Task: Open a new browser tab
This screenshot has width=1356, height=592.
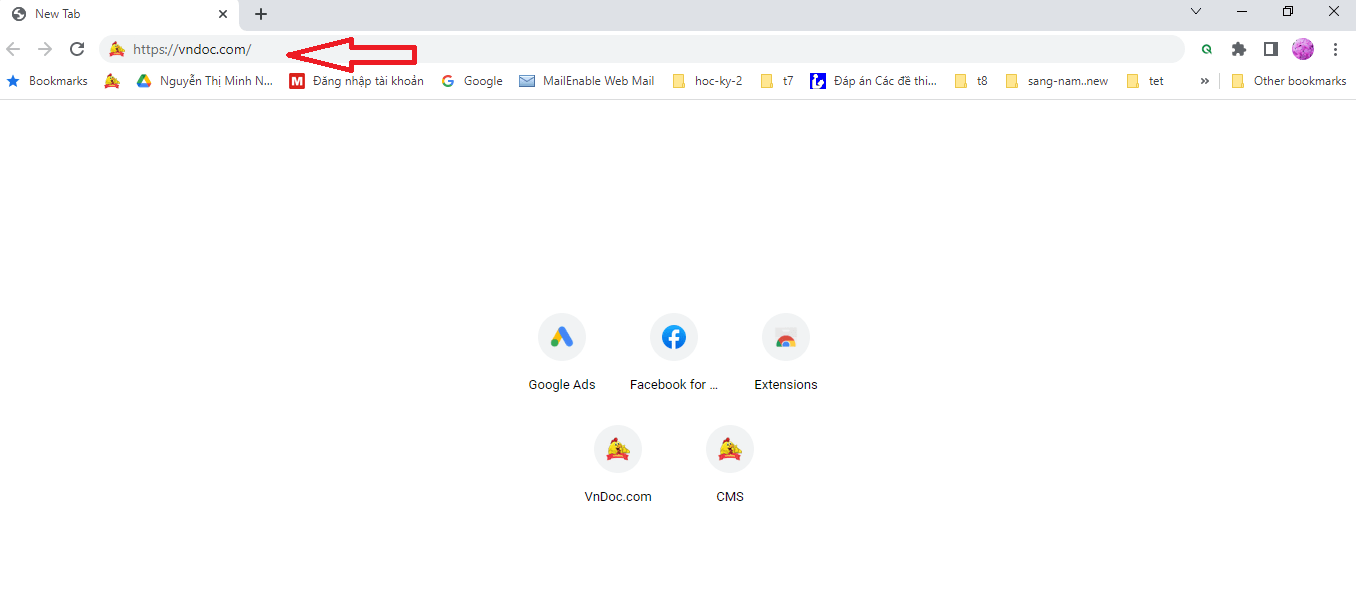Action: point(261,14)
